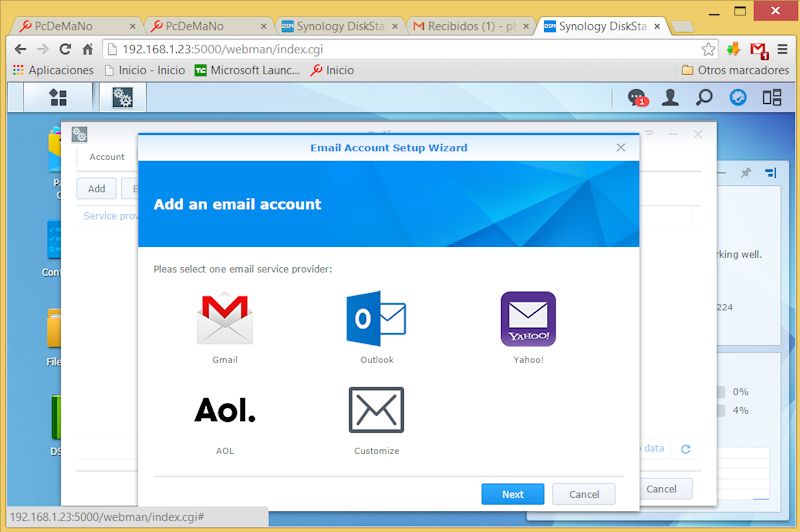This screenshot has height=532, width=800.
Task: Expand the Otros marcadores folder
Action: point(735,70)
